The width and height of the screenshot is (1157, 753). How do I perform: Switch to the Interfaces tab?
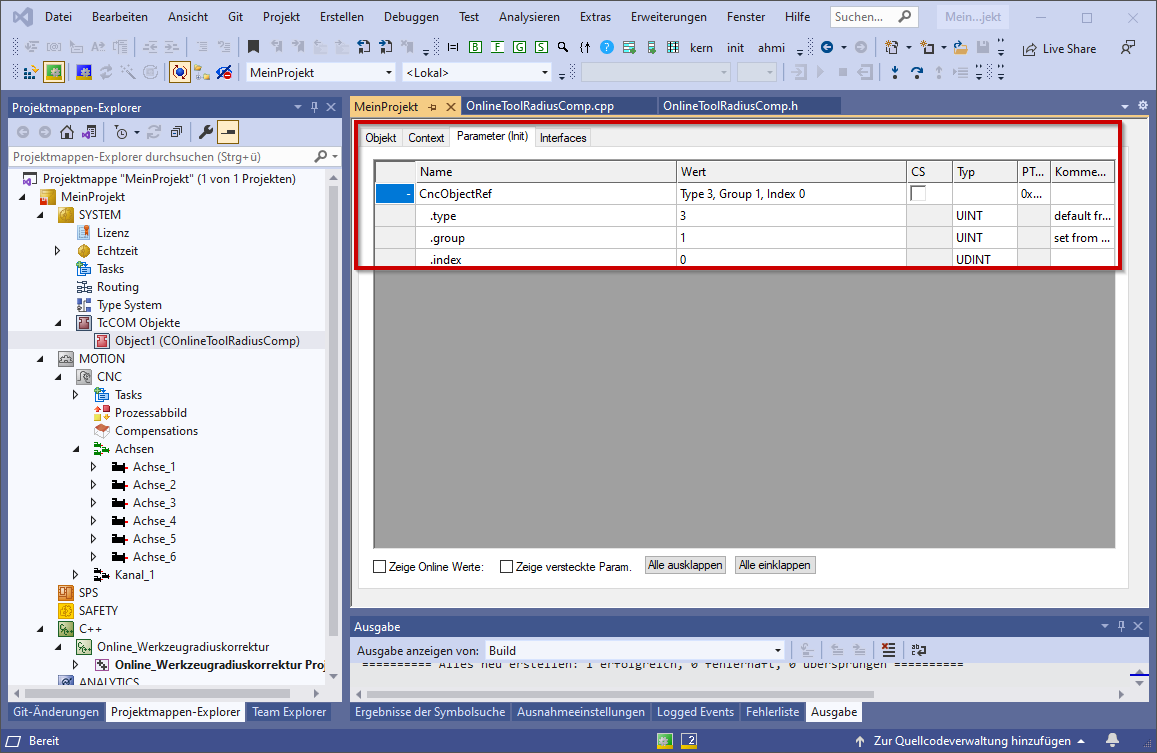tap(563, 137)
